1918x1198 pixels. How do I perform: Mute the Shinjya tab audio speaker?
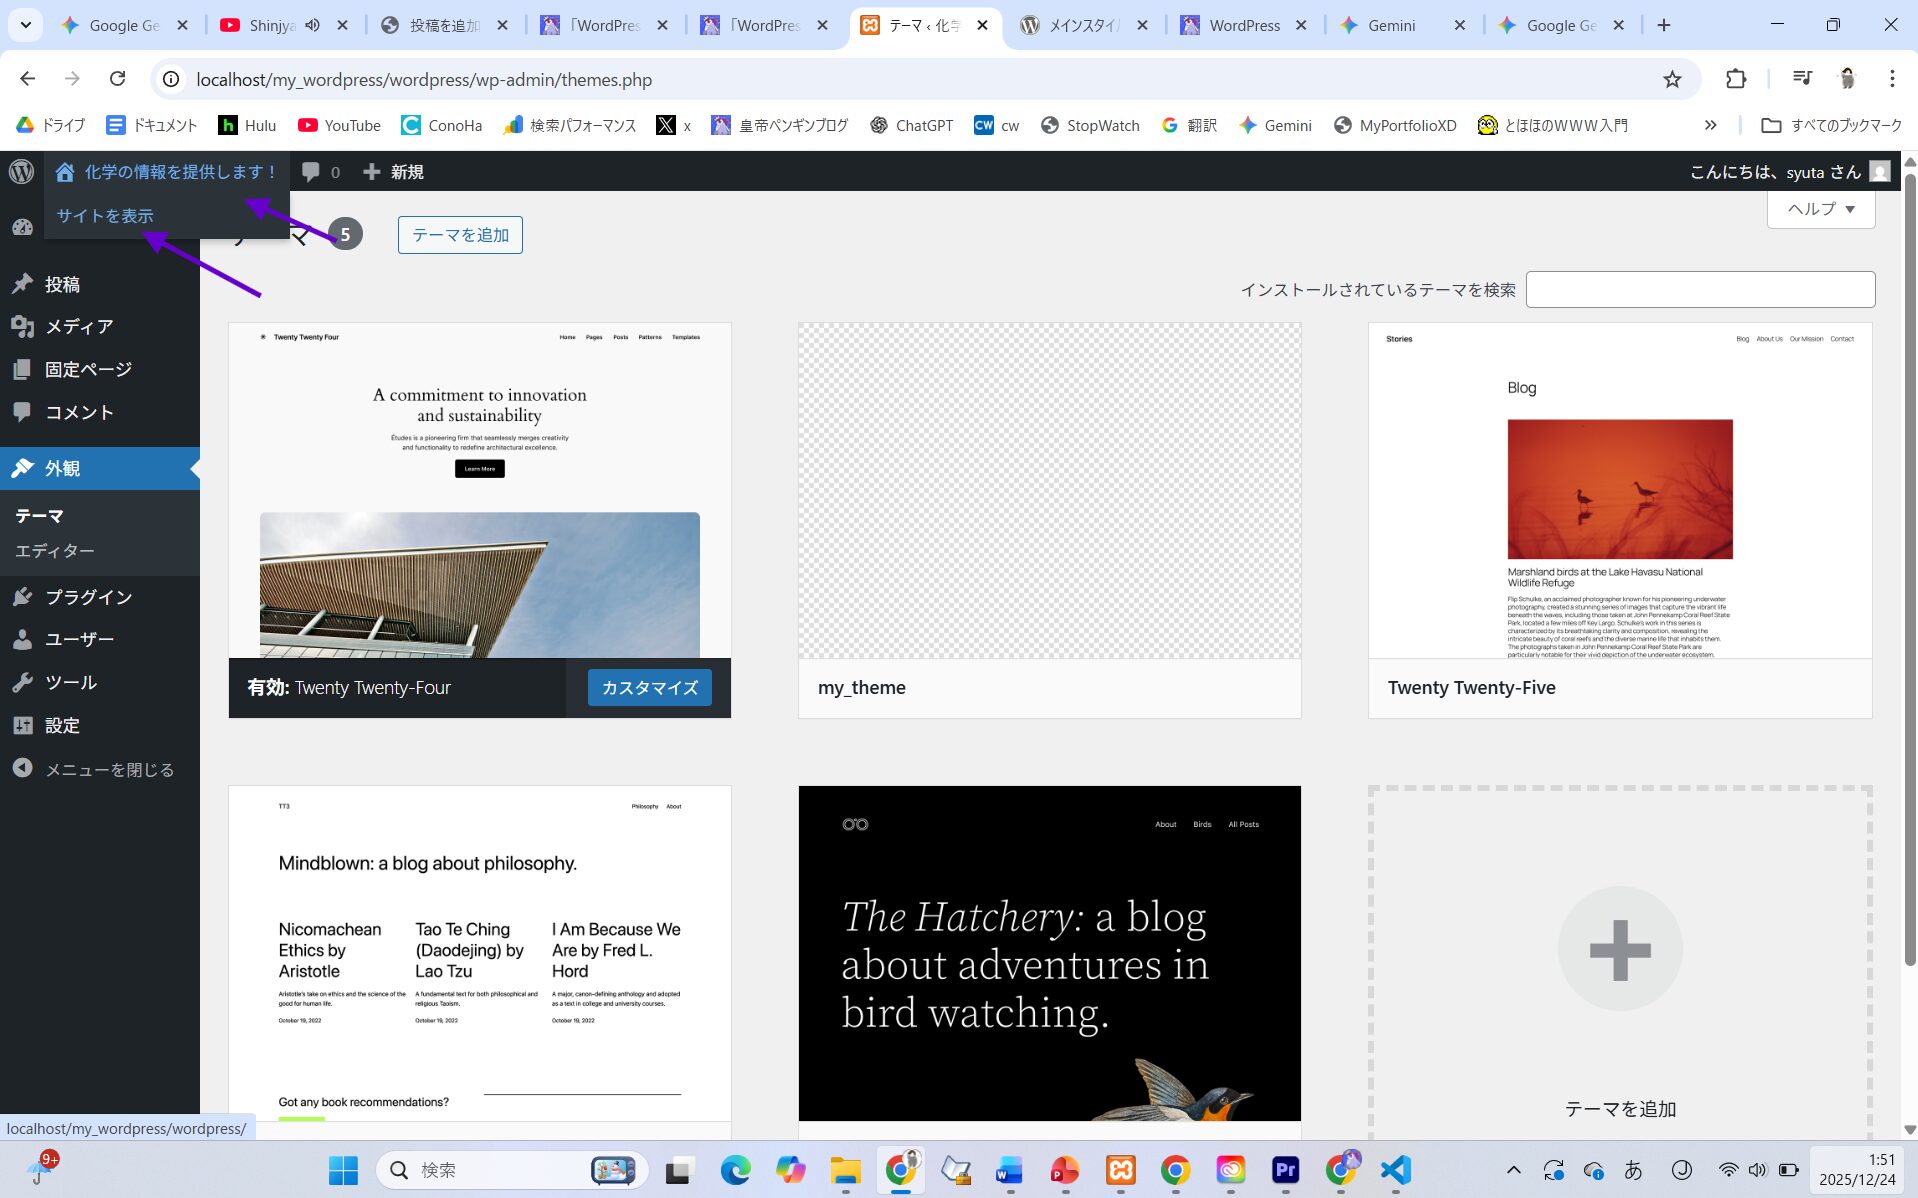(x=313, y=25)
